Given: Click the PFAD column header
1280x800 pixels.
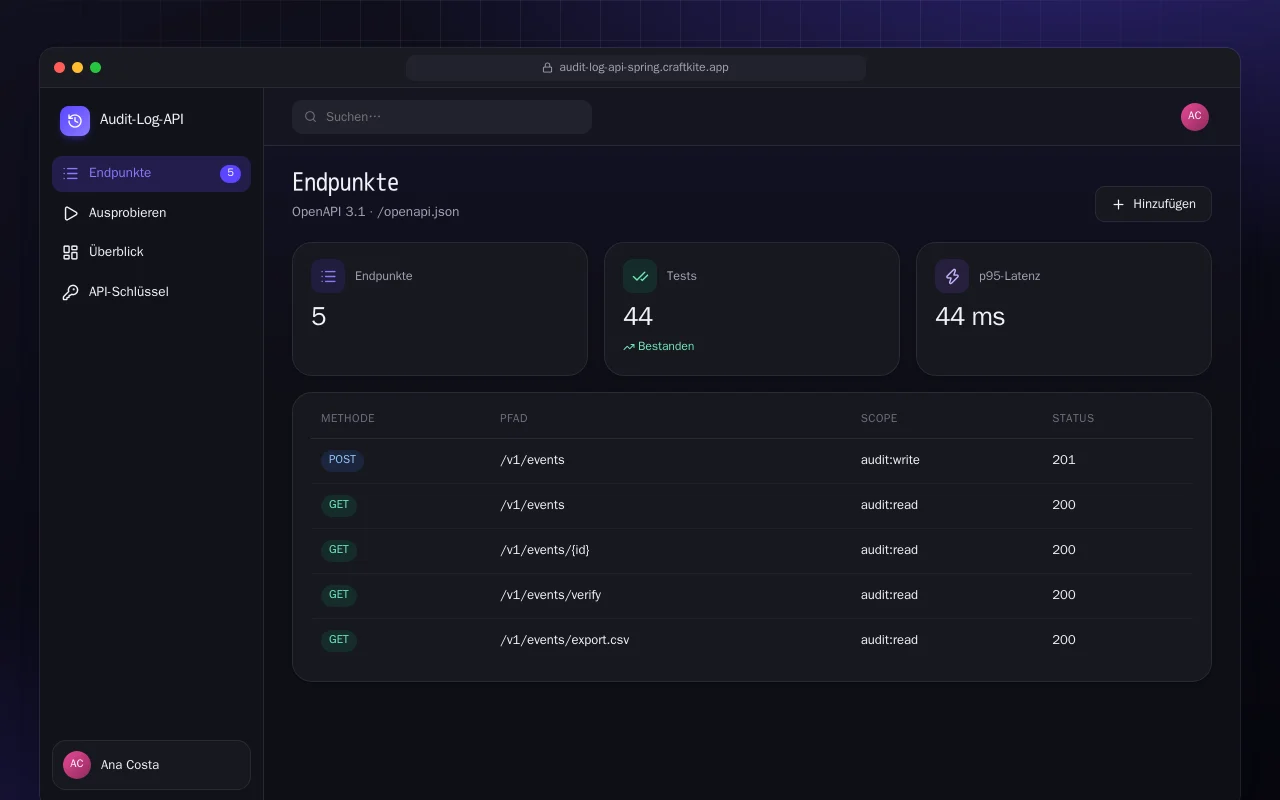Looking at the screenshot, I should (x=514, y=418).
